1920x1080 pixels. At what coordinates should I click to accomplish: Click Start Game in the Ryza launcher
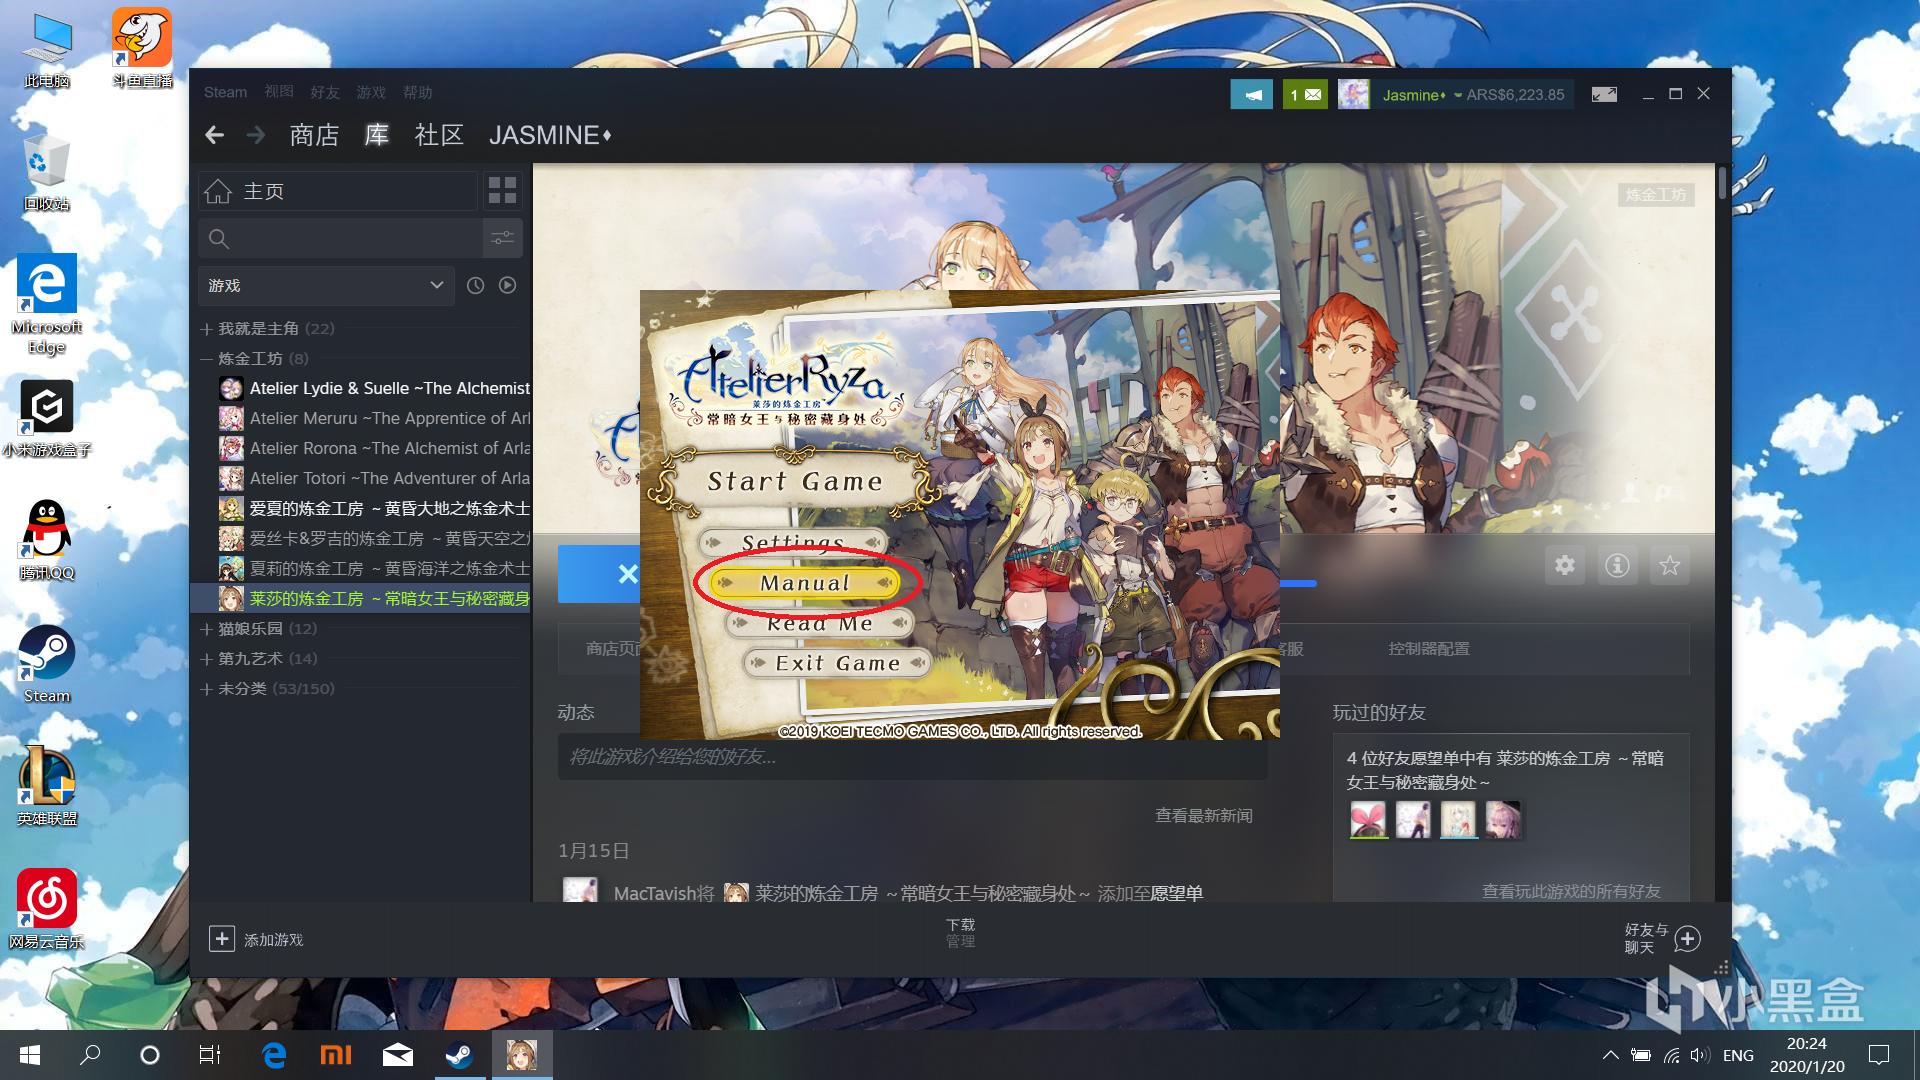click(795, 482)
